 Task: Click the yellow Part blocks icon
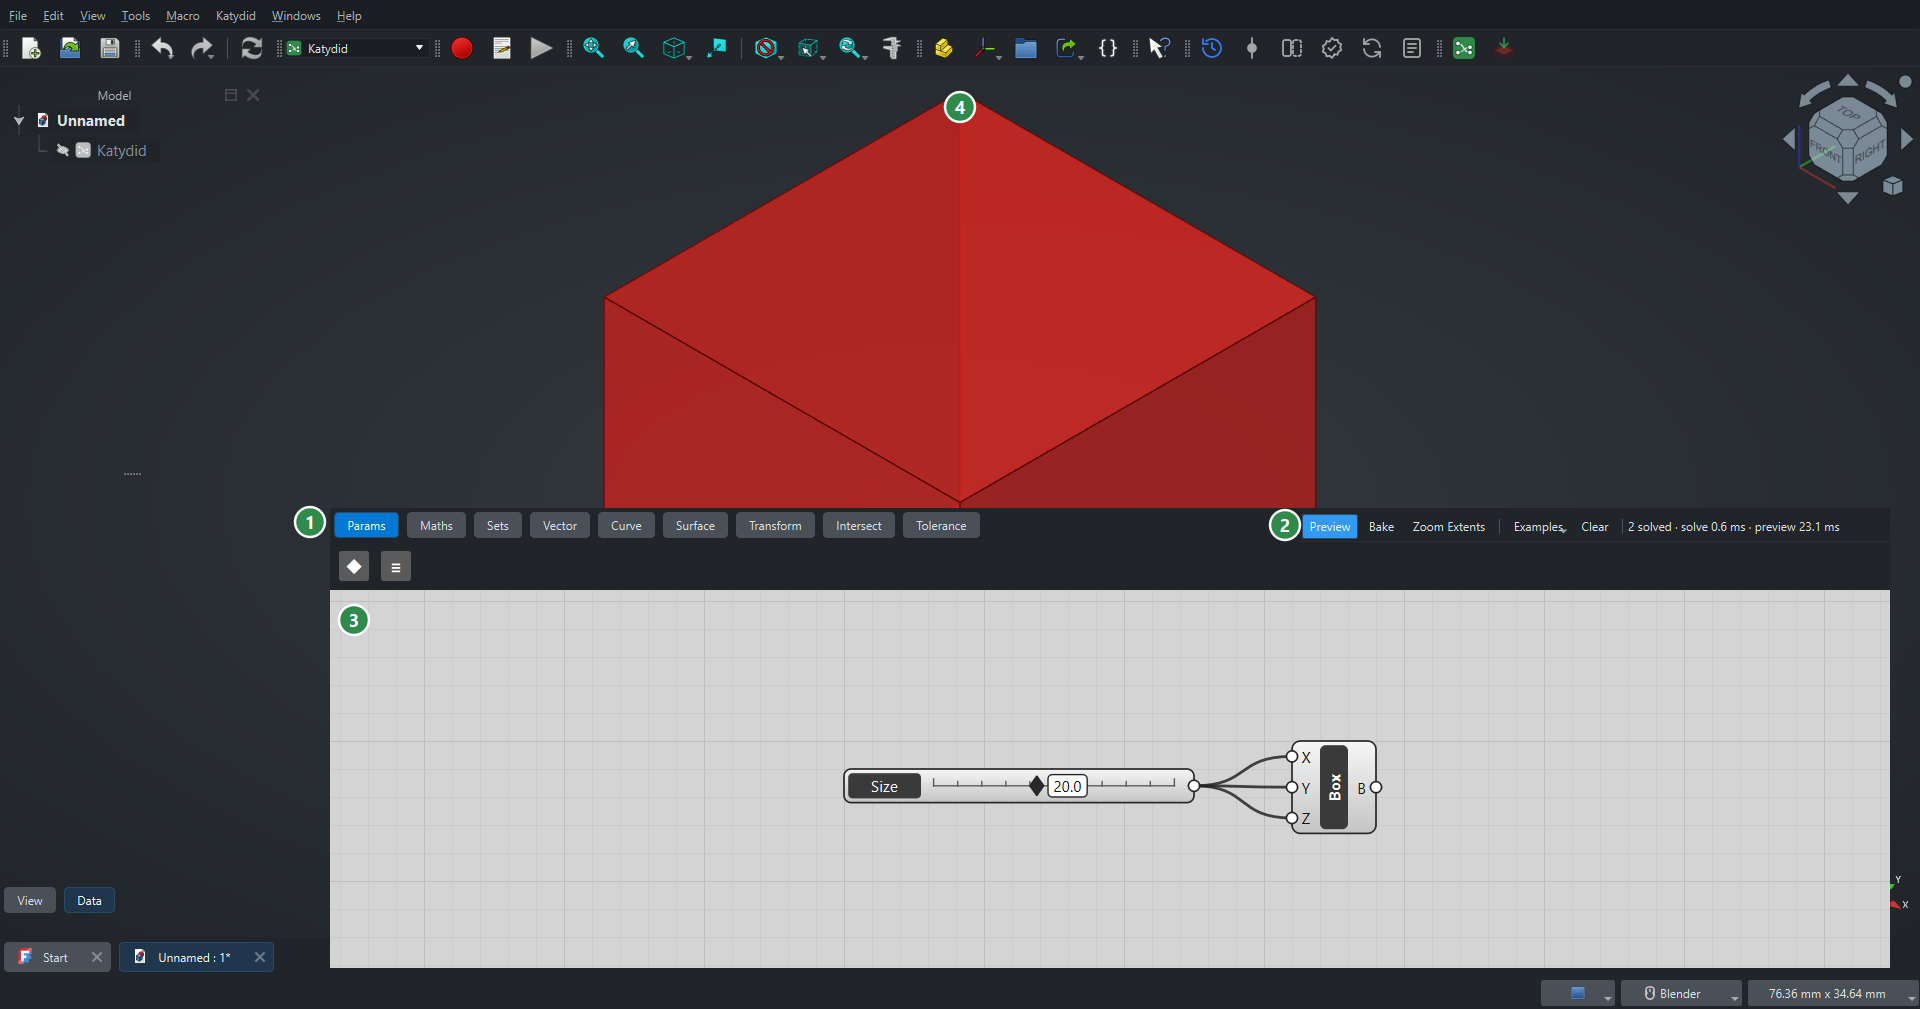tap(944, 48)
